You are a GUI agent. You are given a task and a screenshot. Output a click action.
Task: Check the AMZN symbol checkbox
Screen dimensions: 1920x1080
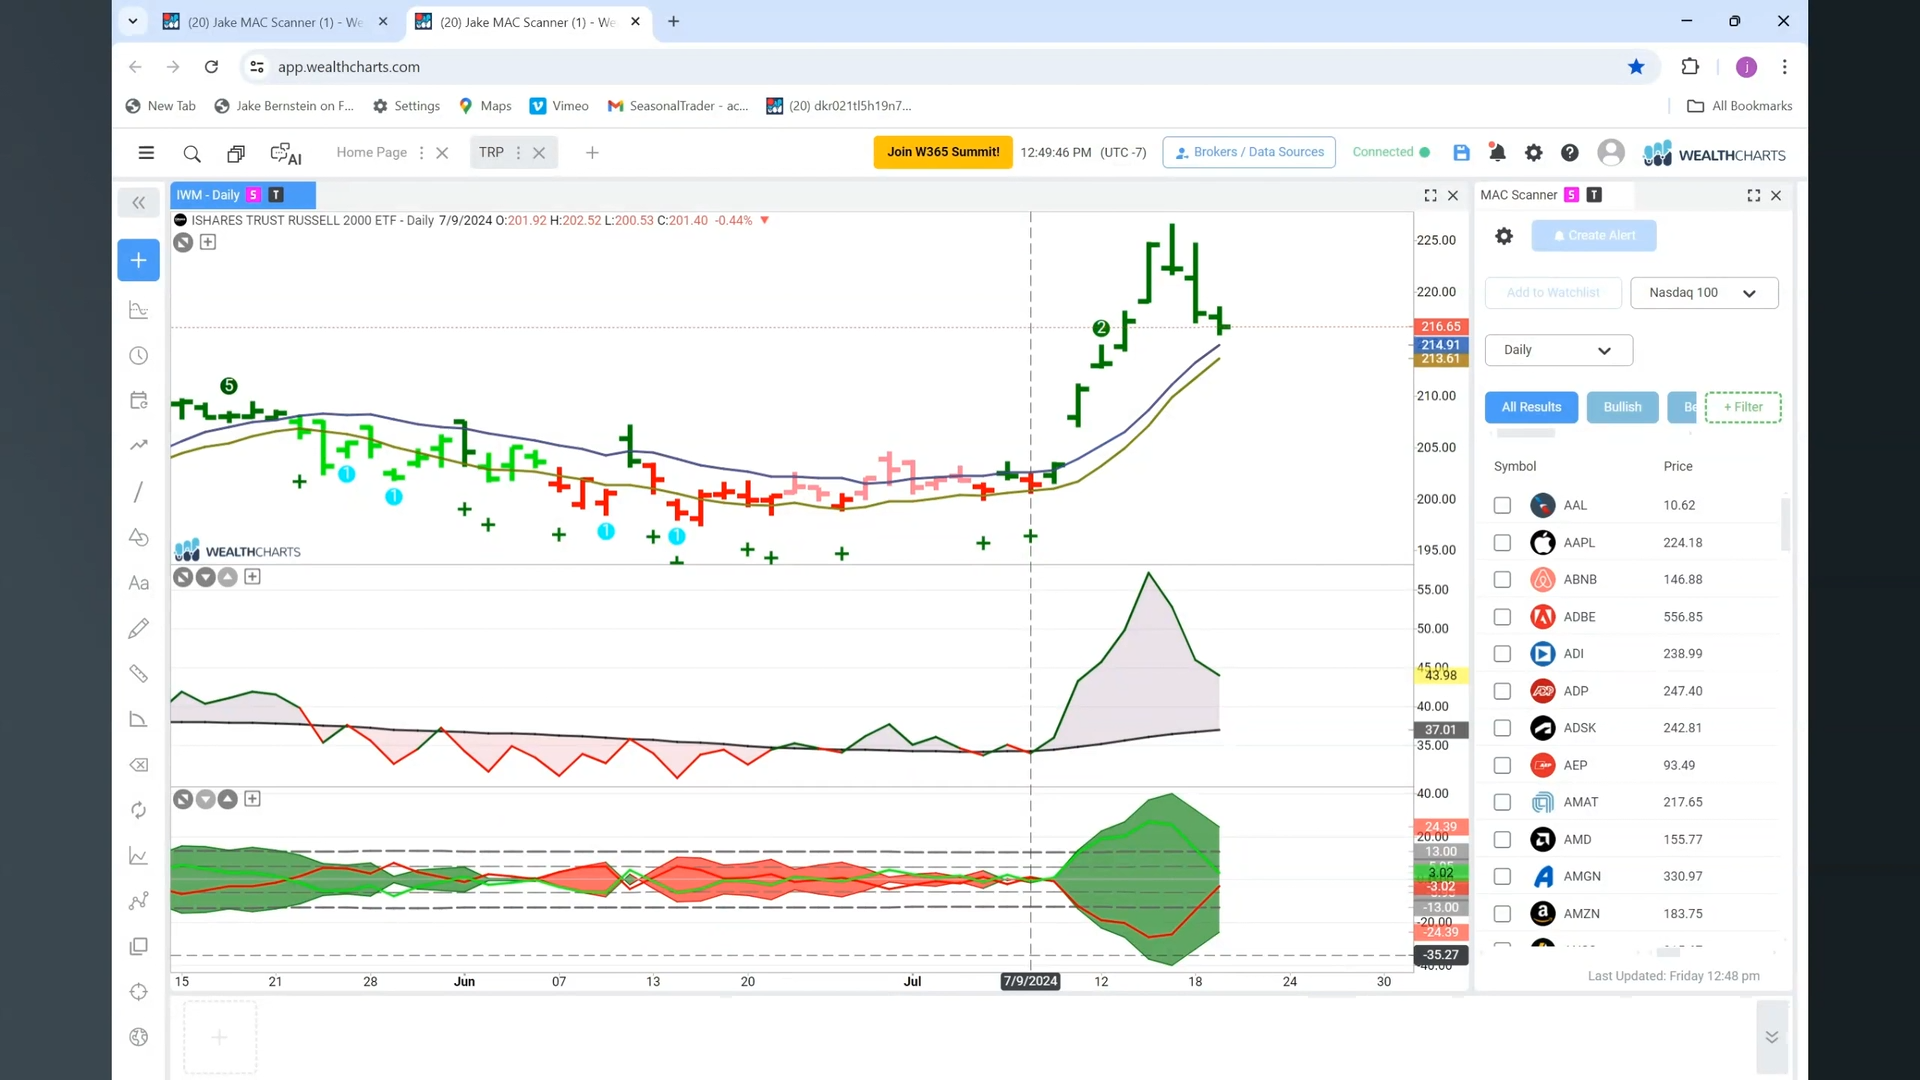coord(1502,914)
